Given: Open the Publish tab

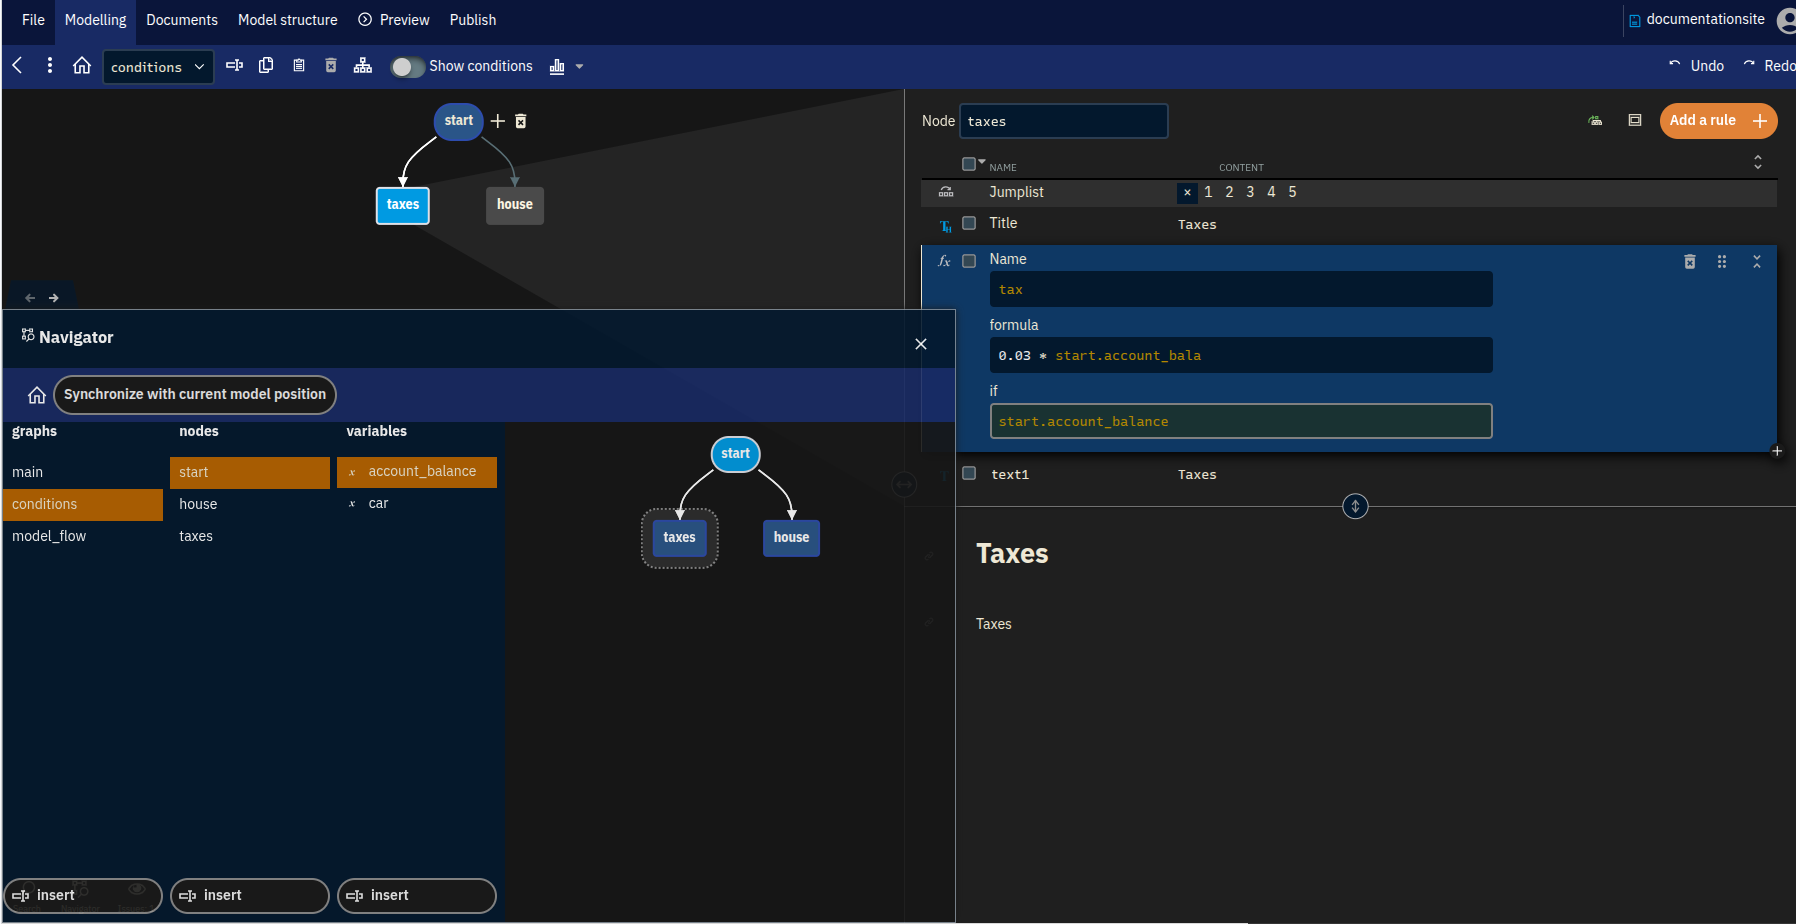Looking at the screenshot, I should [473, 20].
